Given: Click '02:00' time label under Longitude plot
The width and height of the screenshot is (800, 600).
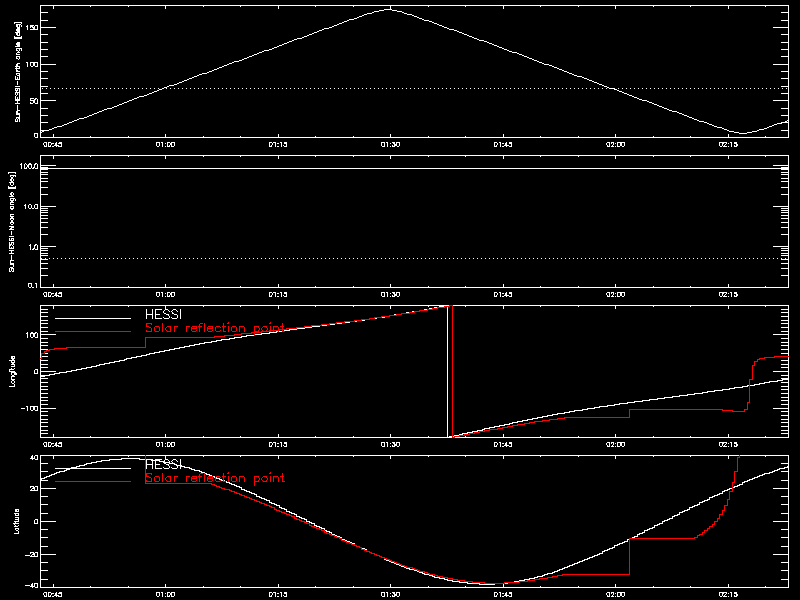Looking at the screenshot, I should tap(615, 444).
